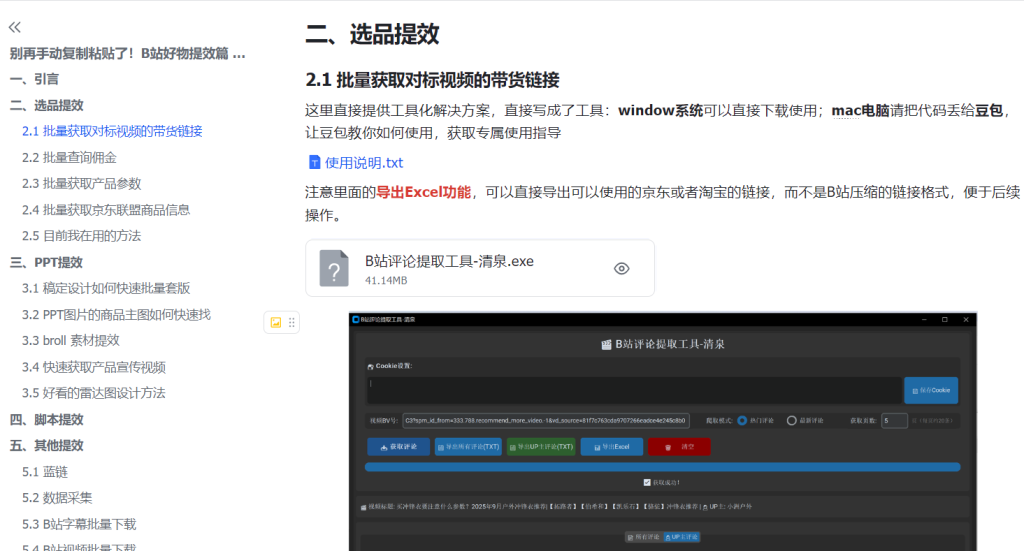Open the B站评论提取工具-清泉.exe attachment card

(x=480, y=268)
